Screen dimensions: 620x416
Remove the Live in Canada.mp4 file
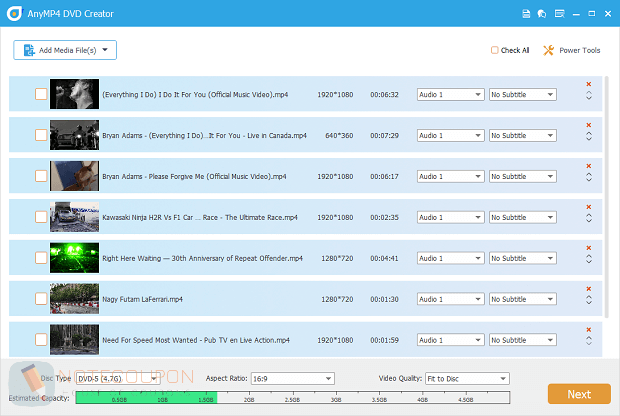pyautogui.click(x=588, y=125)
